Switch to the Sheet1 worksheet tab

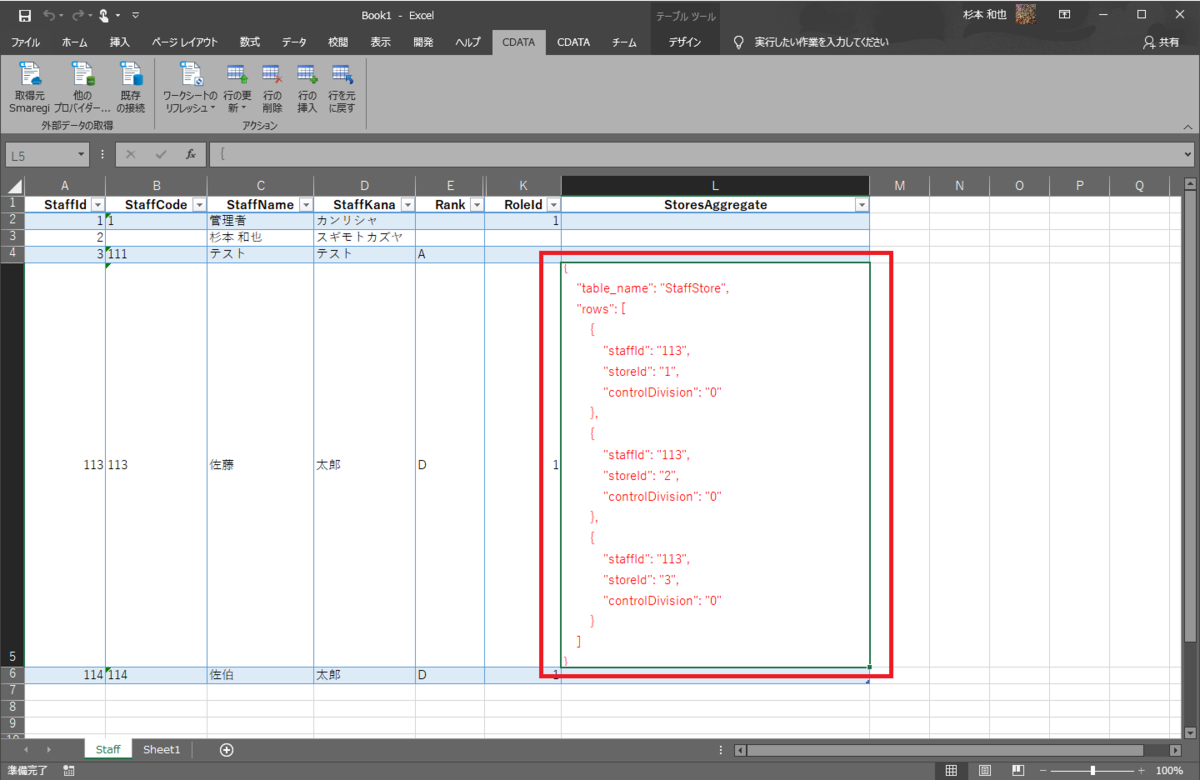[161, 750]
